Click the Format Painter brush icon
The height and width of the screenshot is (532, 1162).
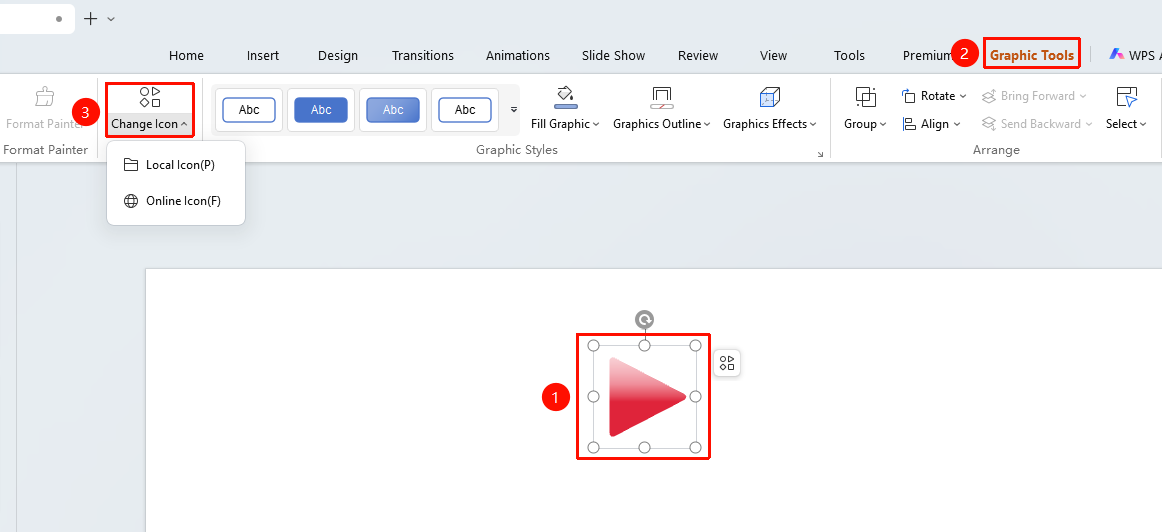tap(45, 97)
